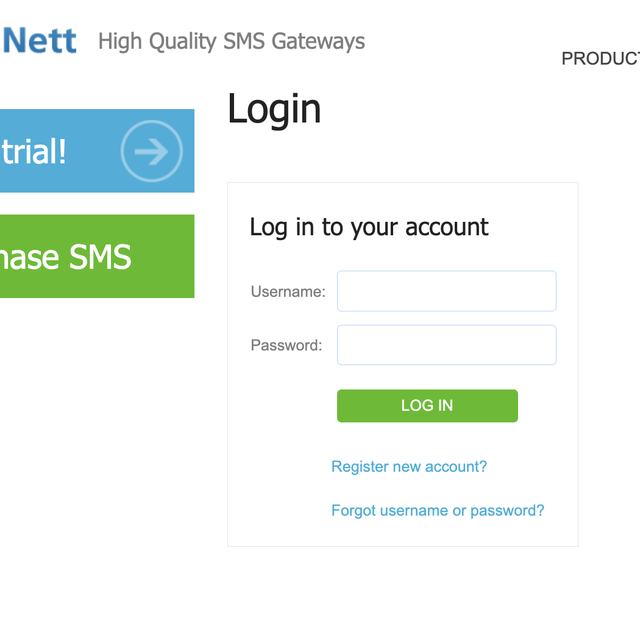Click the 'trial!' text on blue banner
Viewport: 640px width, 640px height.
(33, 152)
